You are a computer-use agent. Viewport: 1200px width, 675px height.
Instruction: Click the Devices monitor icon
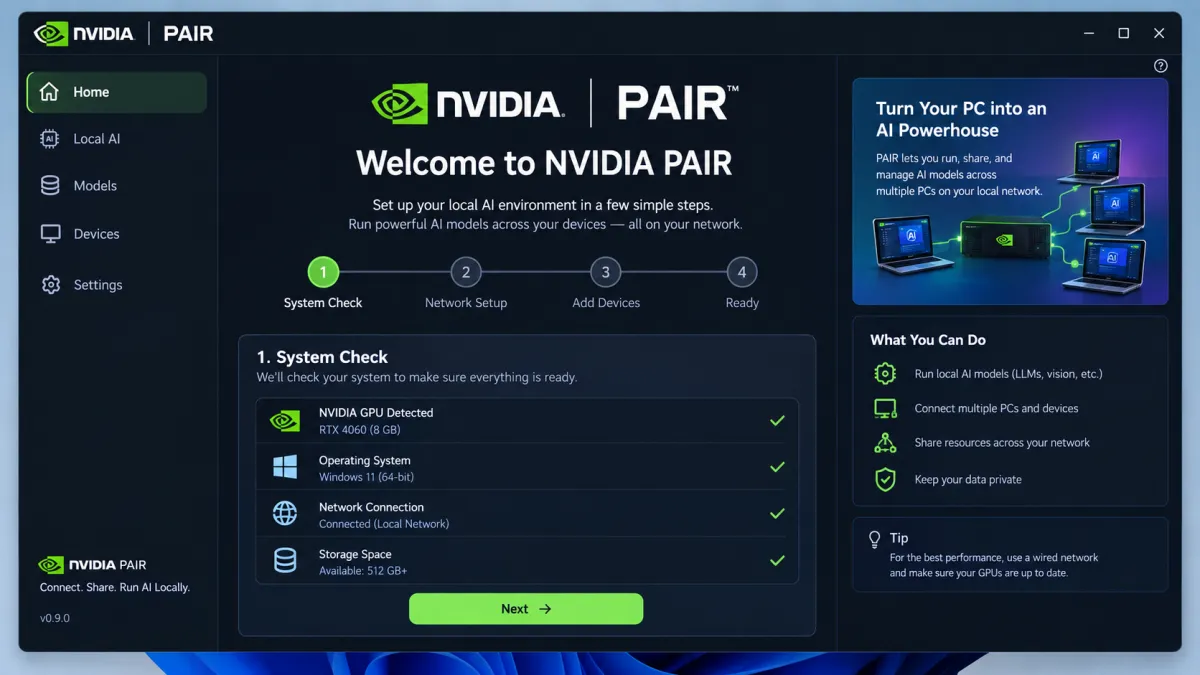[x=50, y=234]
